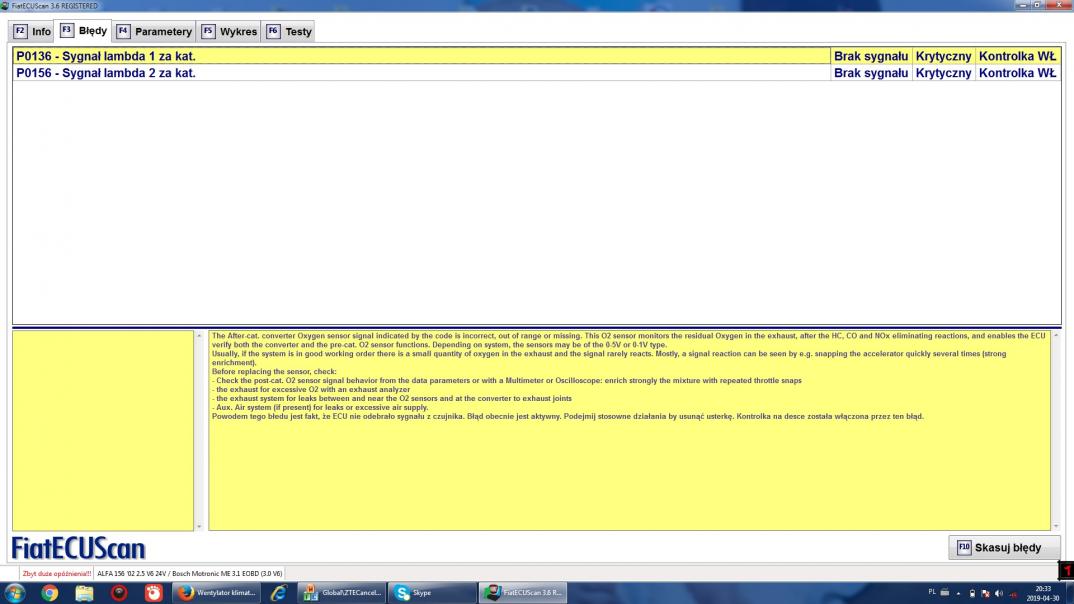Viewport: 1074px width, 604px height.
Task: Open the Info tab
Action: (32, 32)
